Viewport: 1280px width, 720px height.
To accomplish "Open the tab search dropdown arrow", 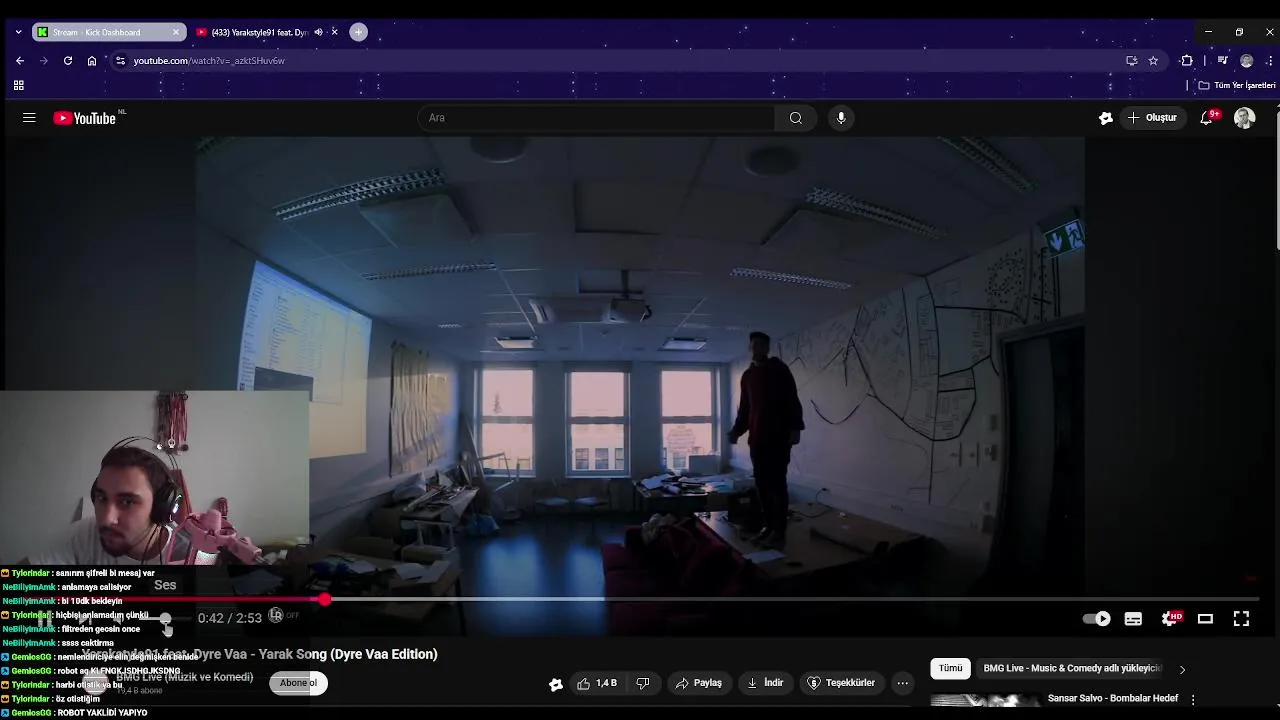I will click(x=18, y=32).
